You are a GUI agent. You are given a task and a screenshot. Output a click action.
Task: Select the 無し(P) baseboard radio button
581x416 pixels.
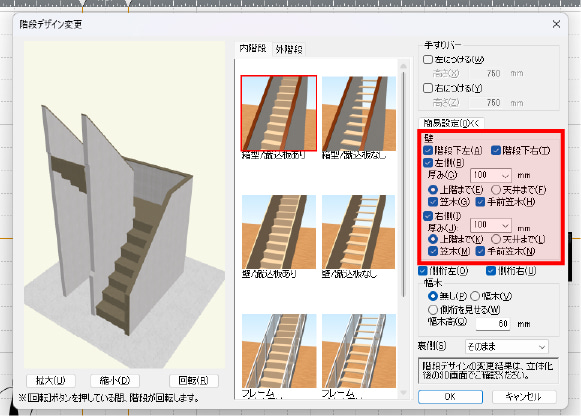click(x=432, y=296)
